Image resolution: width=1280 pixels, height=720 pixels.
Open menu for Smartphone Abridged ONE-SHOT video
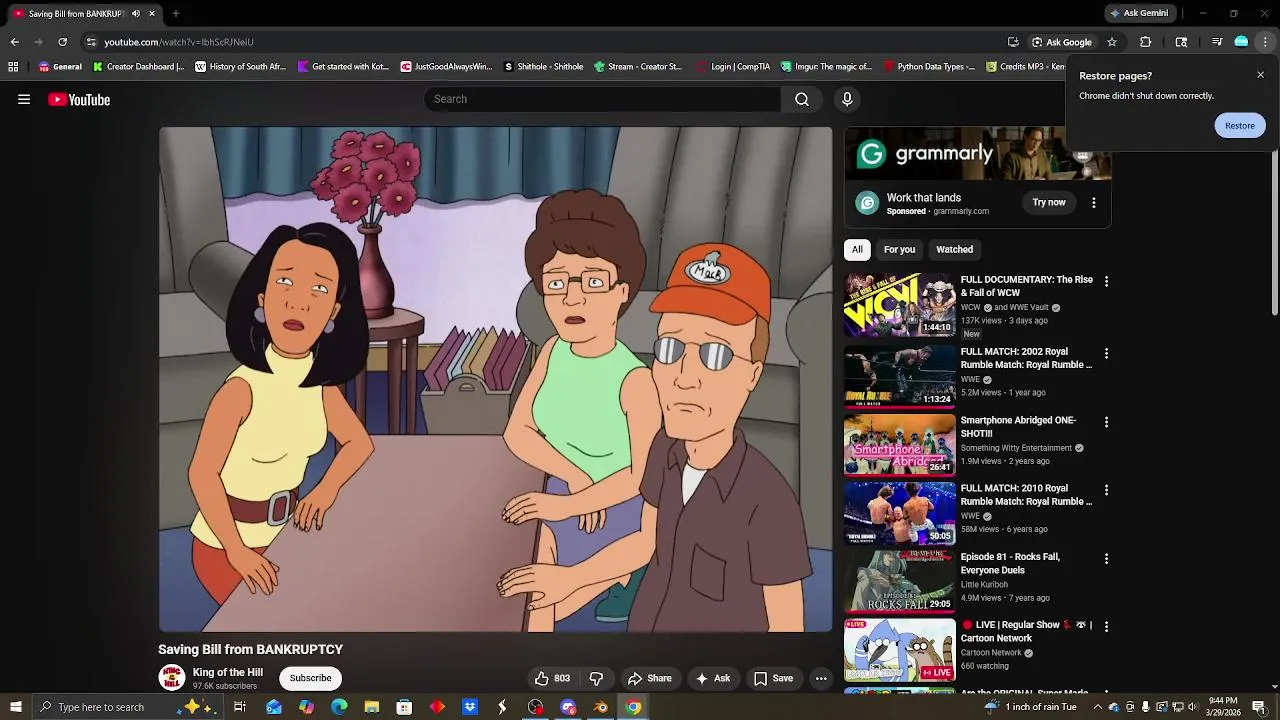1106,422
